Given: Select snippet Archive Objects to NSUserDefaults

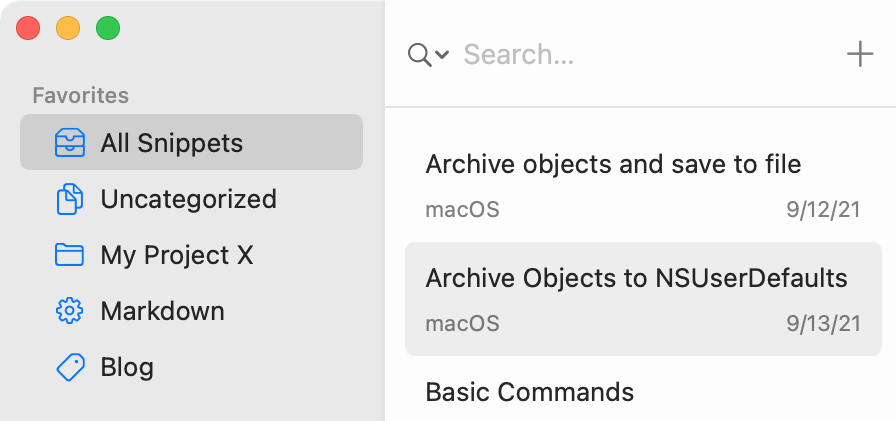Looking at the screenshot, I should (643, 299).
